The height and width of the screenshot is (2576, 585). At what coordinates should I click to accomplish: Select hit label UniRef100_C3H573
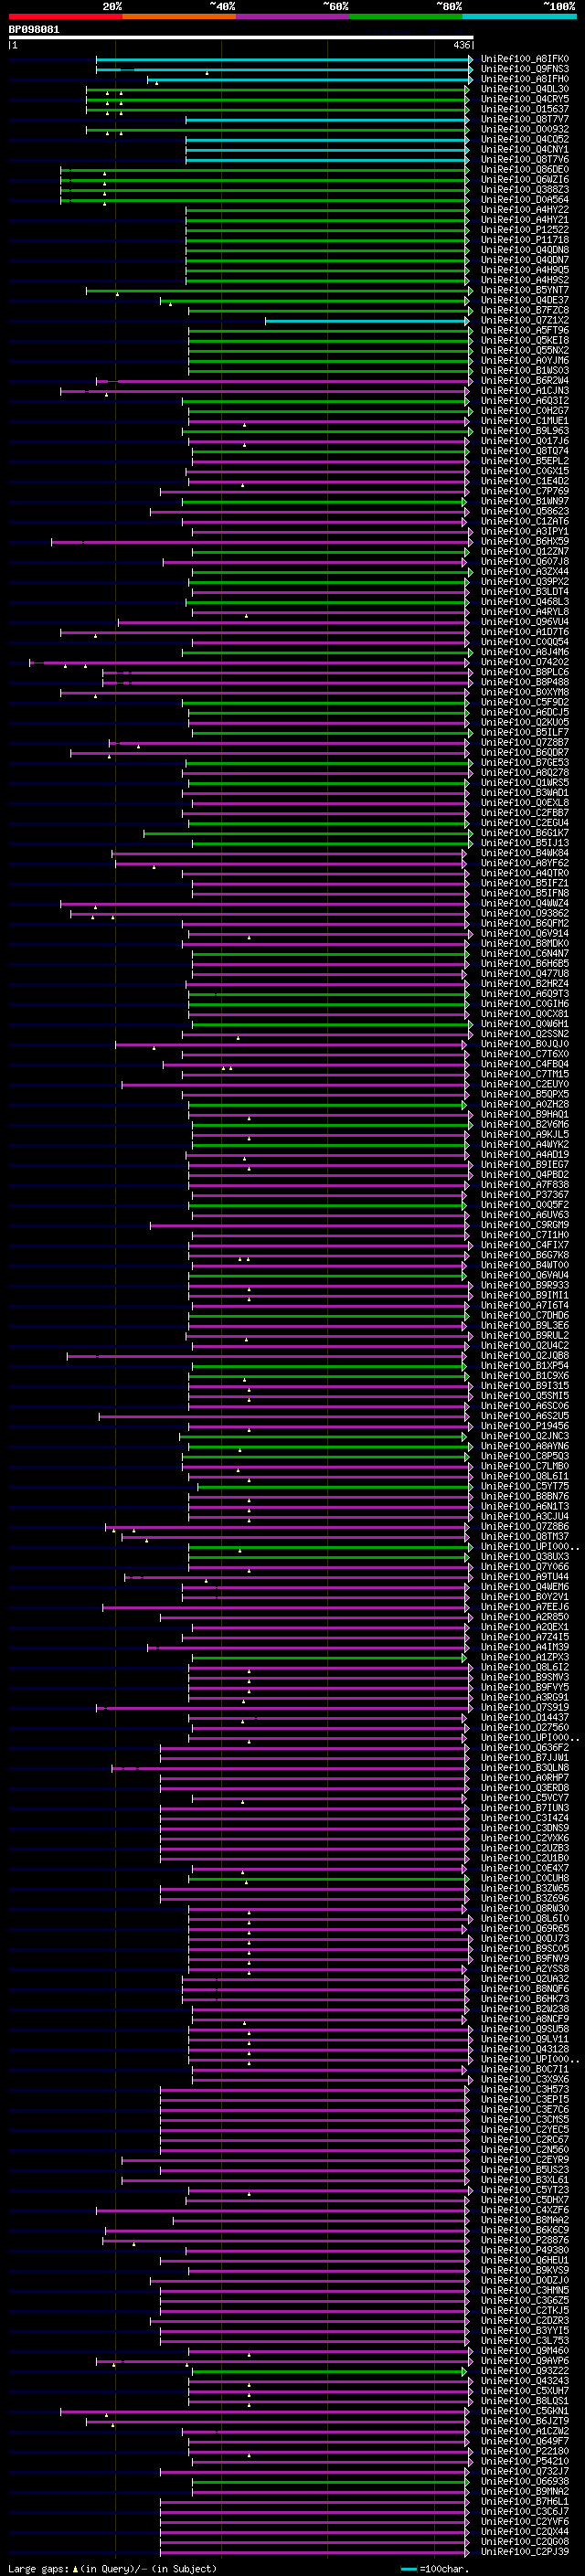[x=525, y=2089]
